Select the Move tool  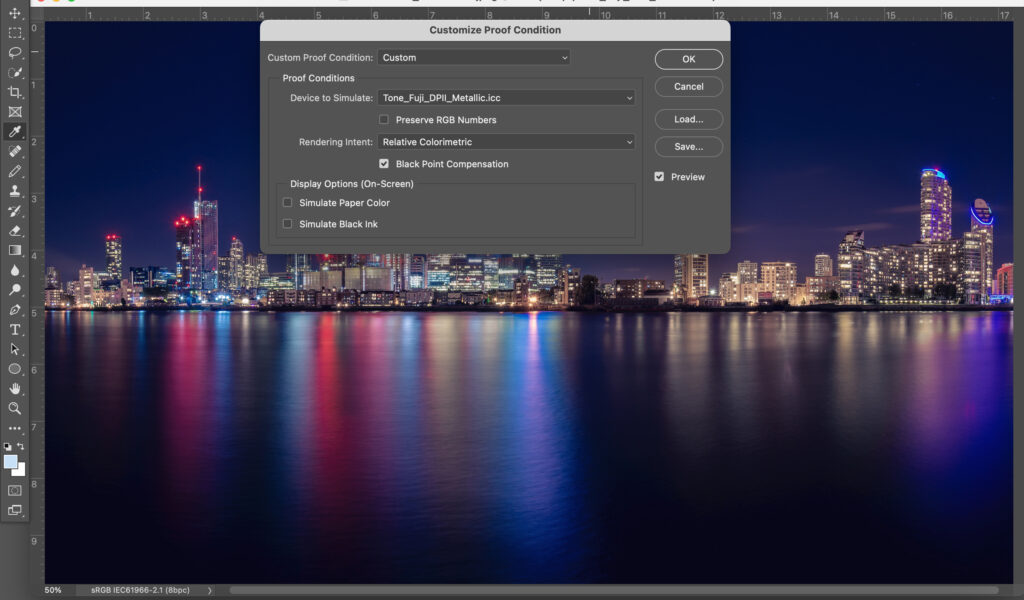14,13
